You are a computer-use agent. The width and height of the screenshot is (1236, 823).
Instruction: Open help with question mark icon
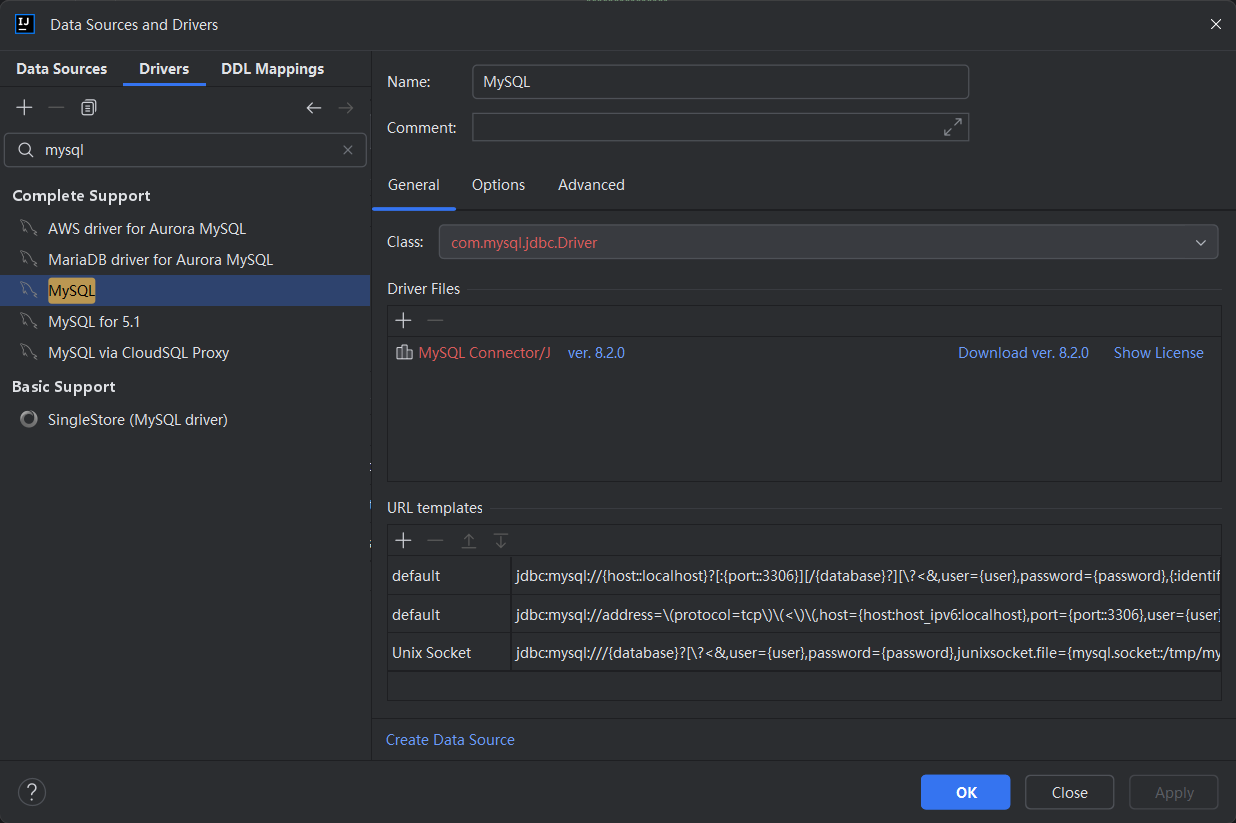[32, 792]
